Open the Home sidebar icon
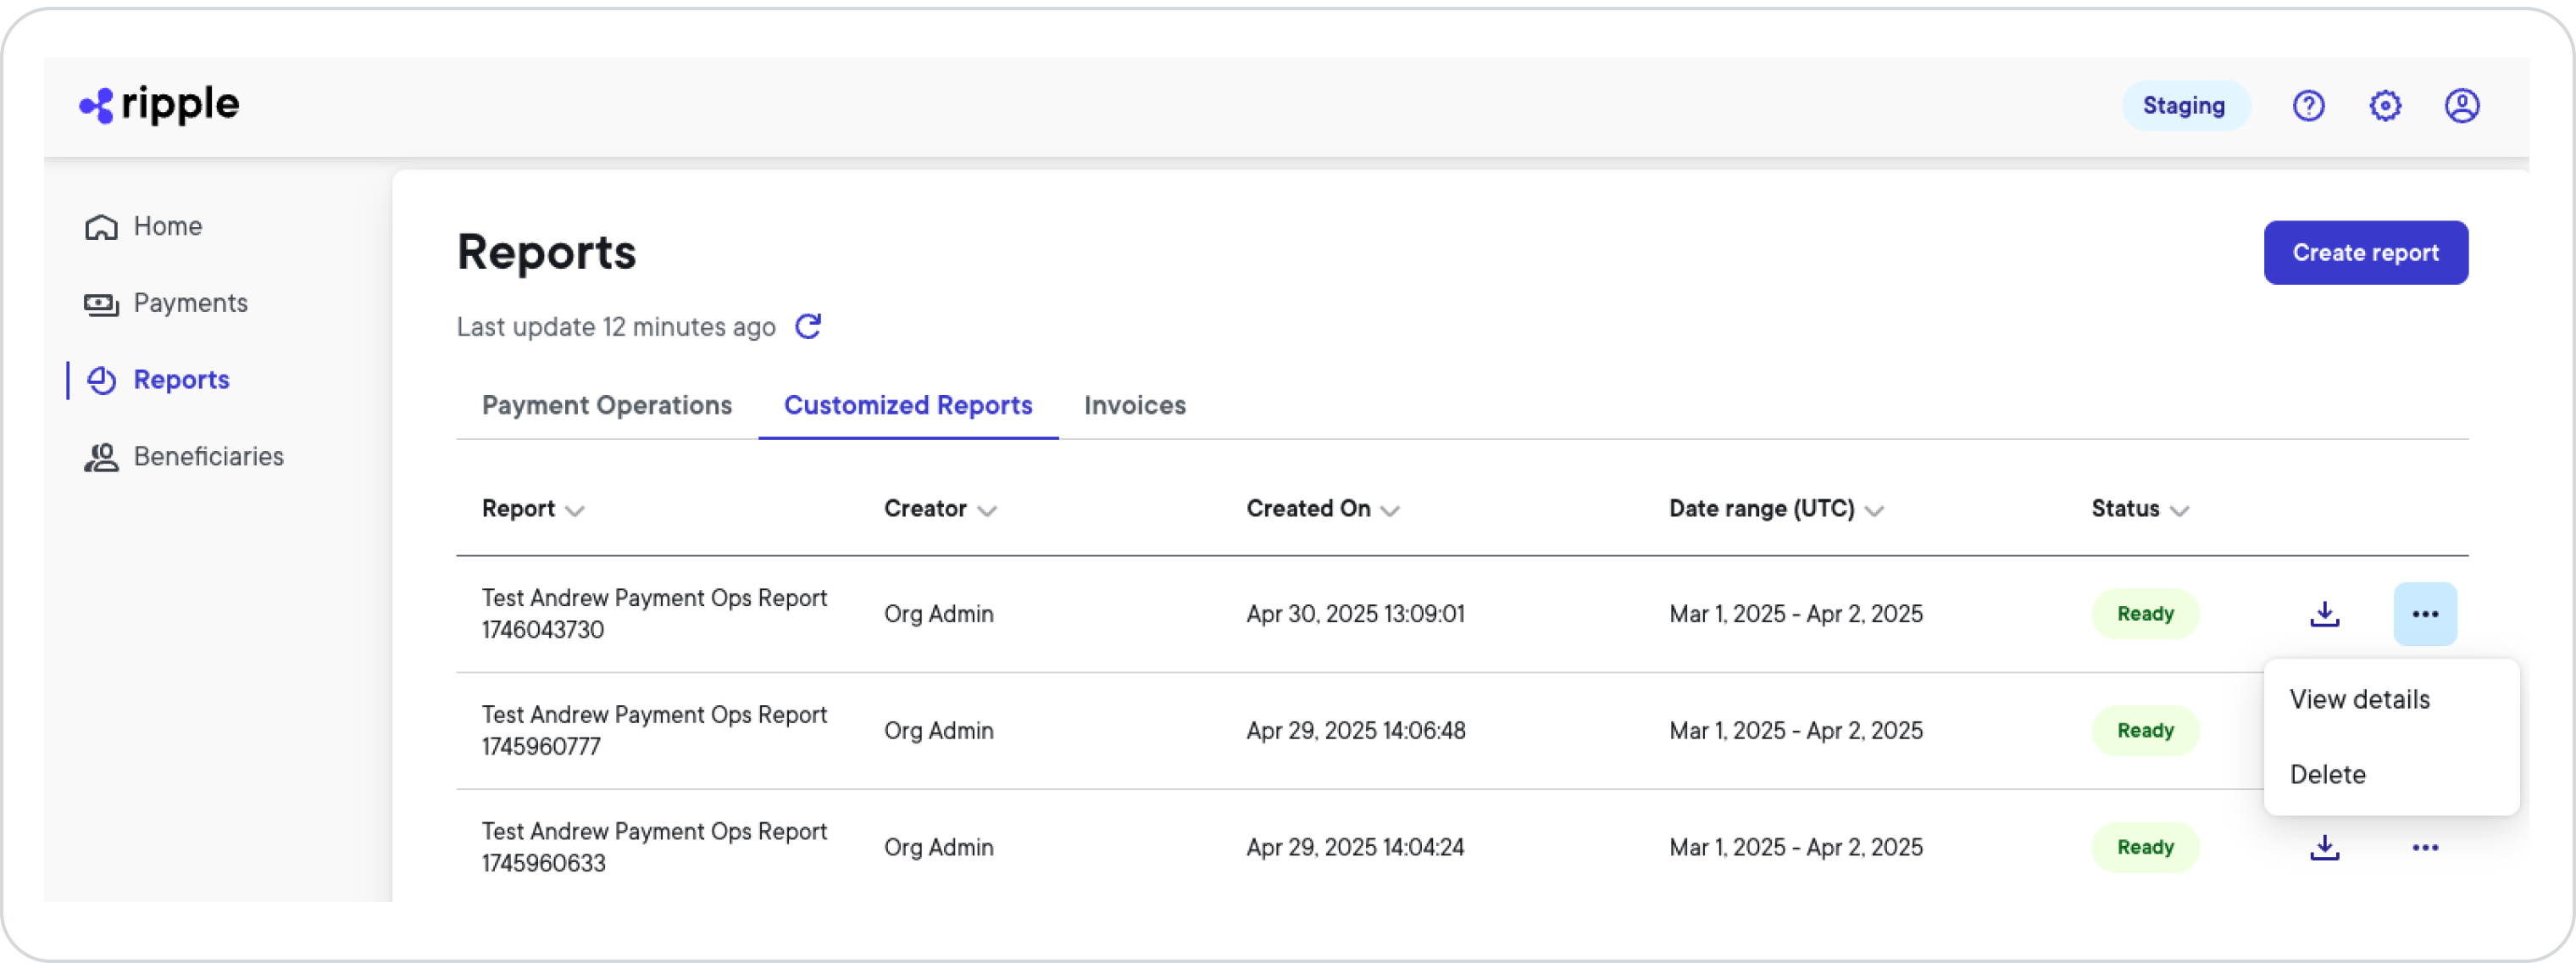The height and width of the screenshot is (963, 2576). tap(100, 226)
